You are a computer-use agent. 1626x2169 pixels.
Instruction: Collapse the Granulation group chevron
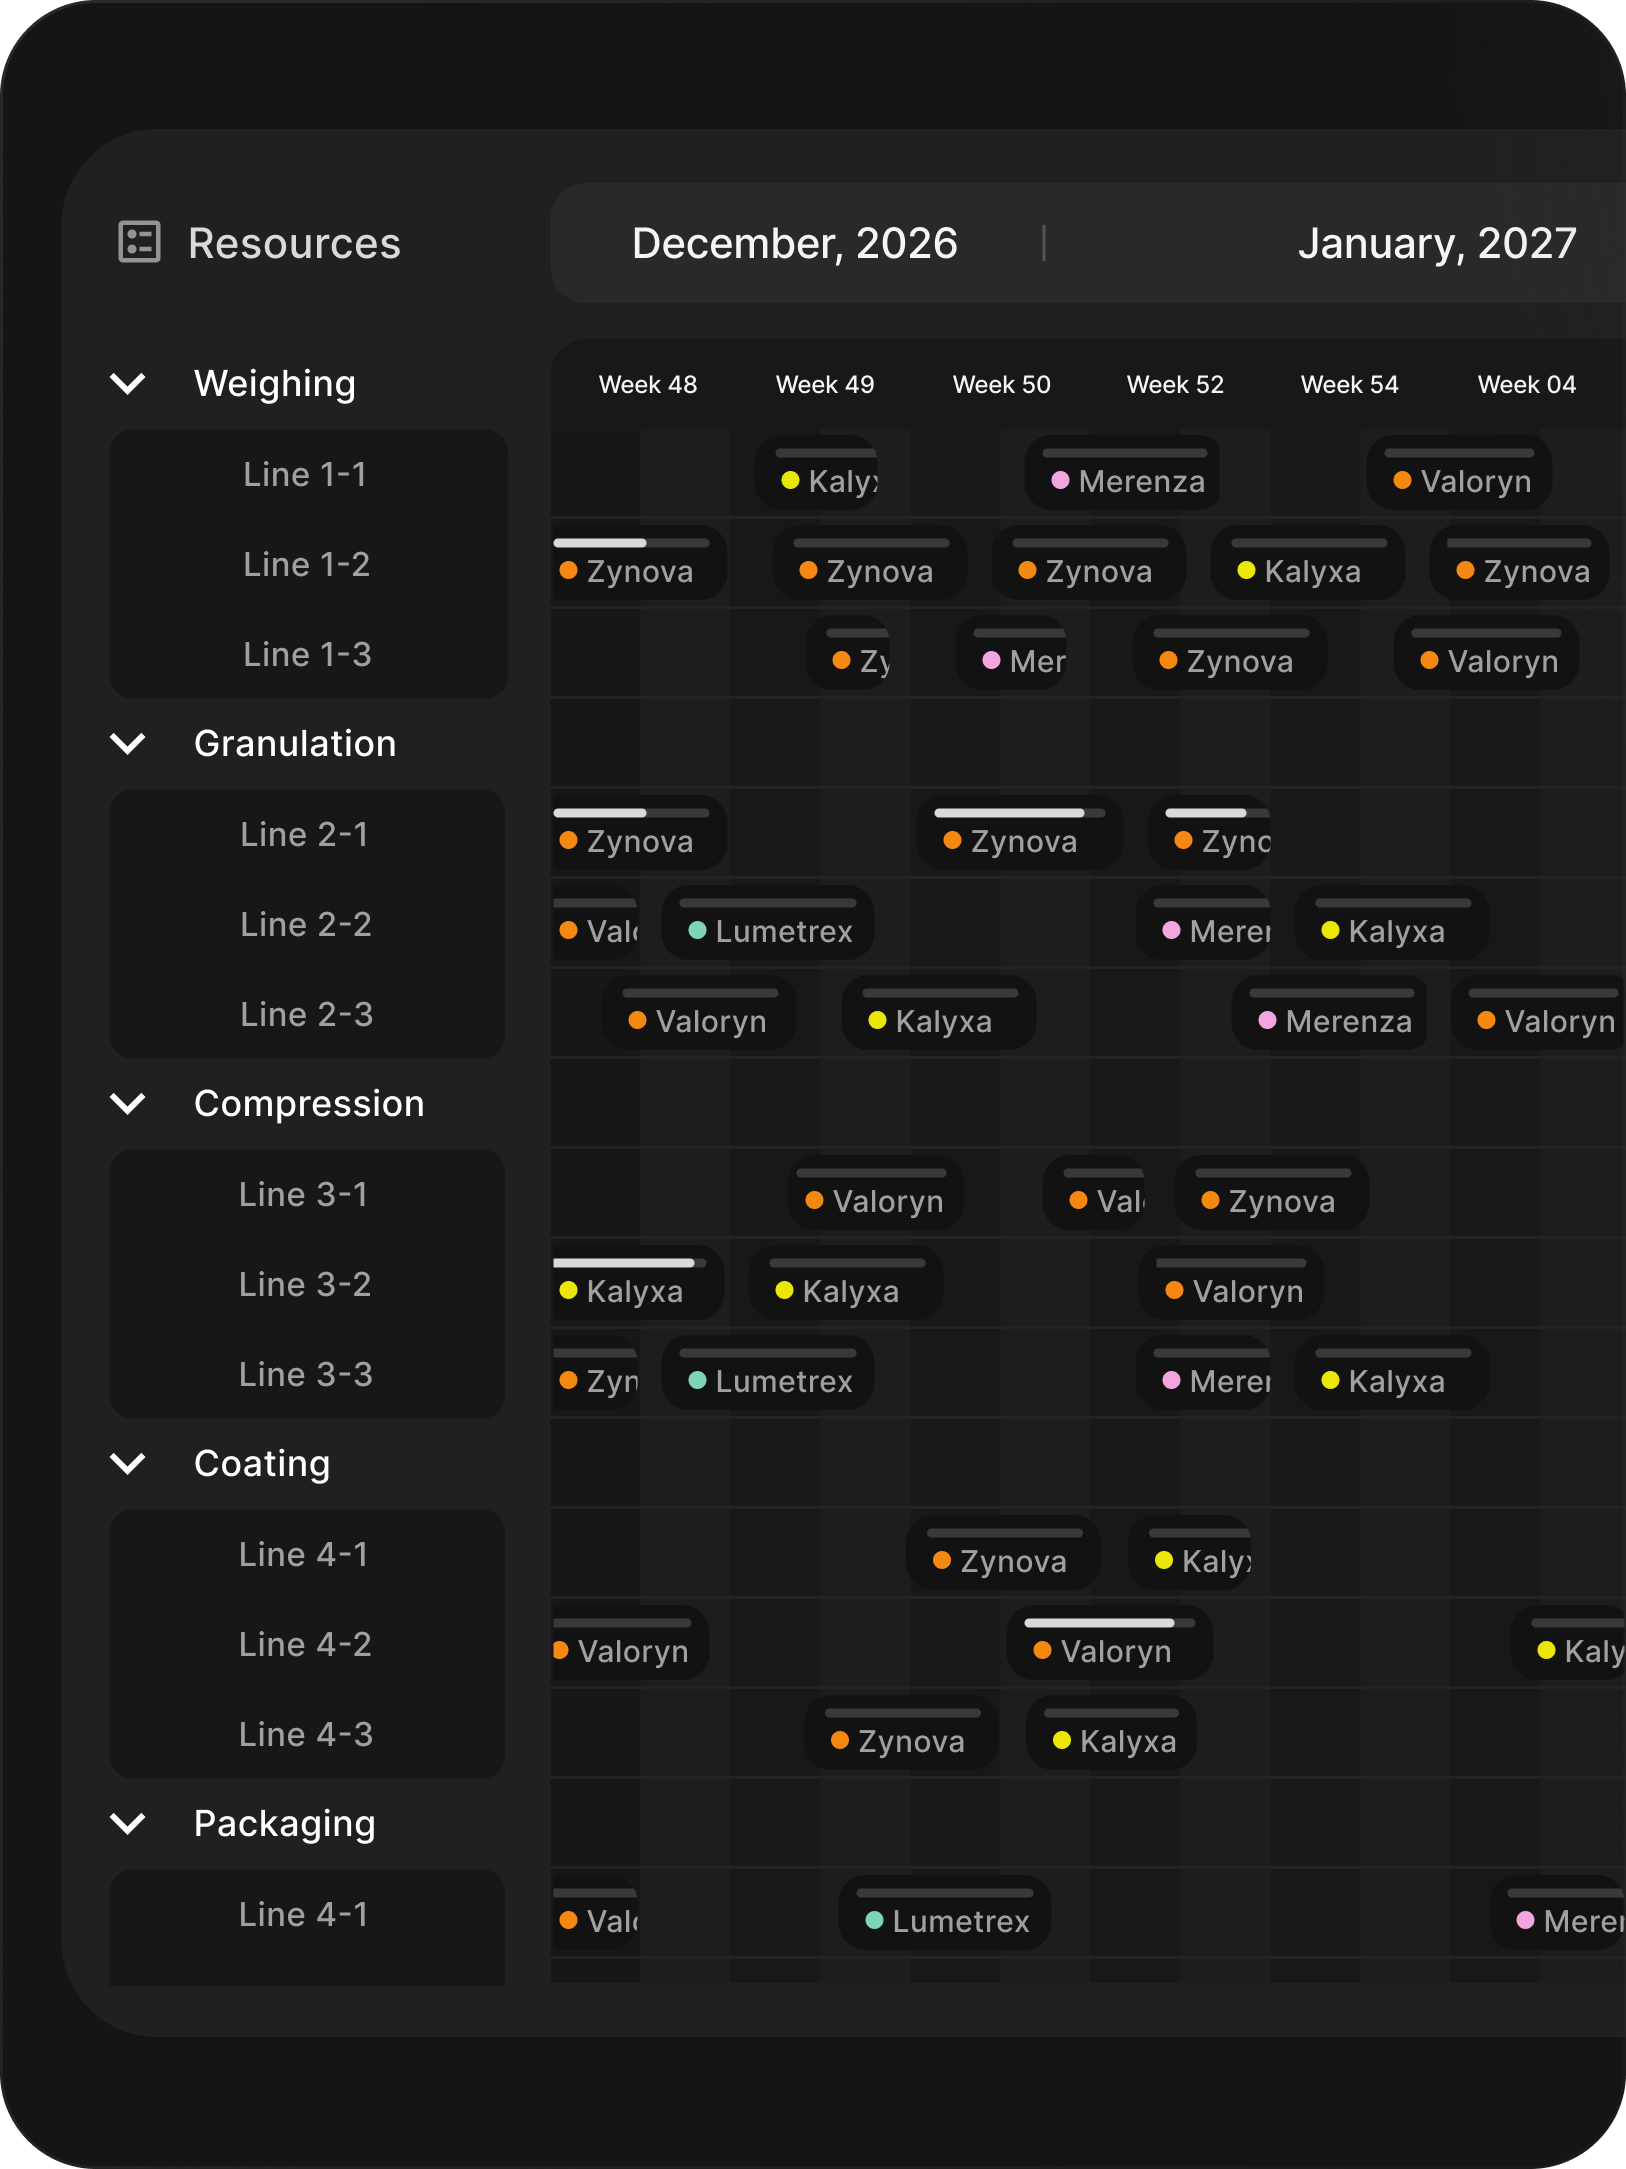pyautogui.click(x=128, y=743)
